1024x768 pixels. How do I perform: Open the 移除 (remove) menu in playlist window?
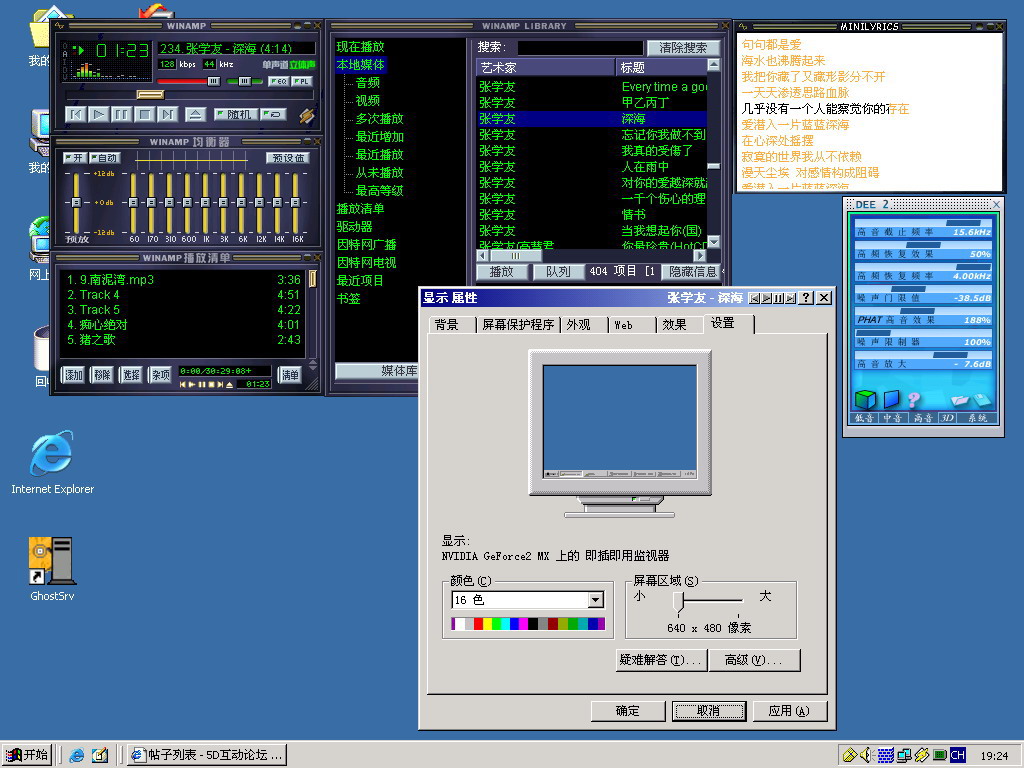coord(102,374)
